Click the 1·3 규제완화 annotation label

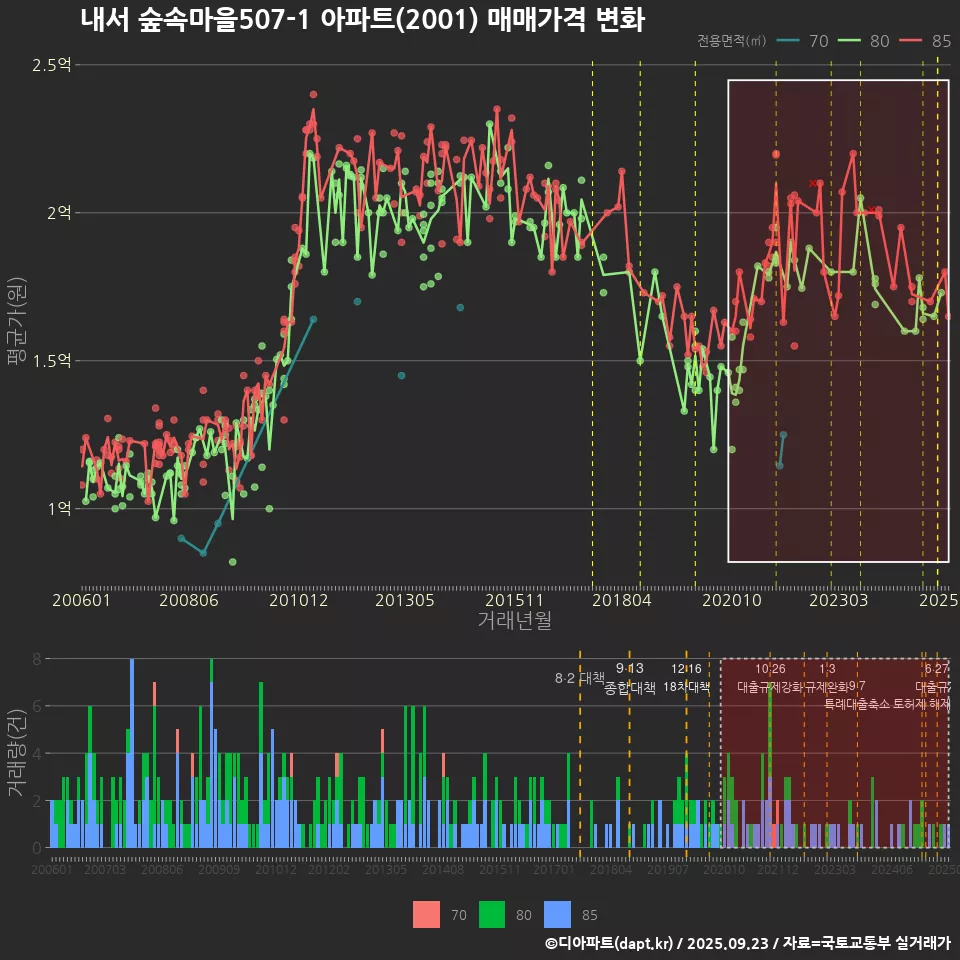(x=827, y=678)
